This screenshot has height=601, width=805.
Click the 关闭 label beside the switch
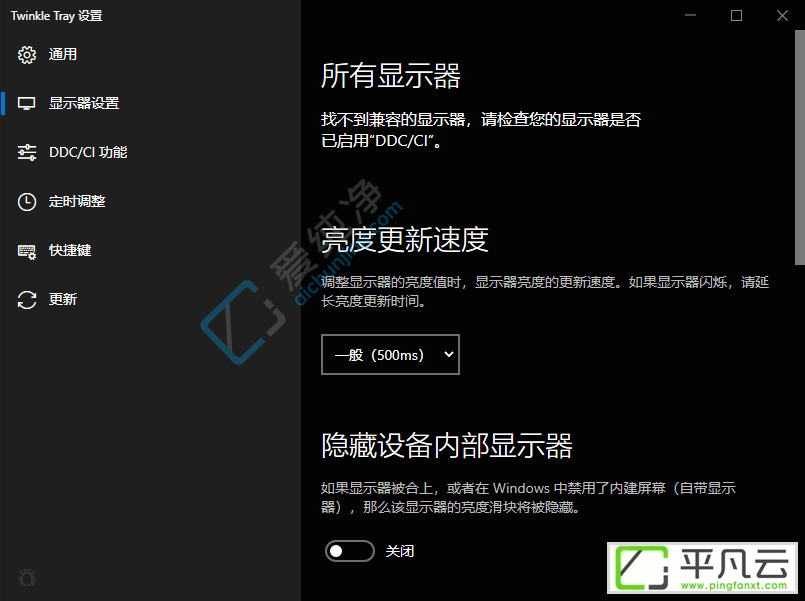pyautogui.click(x=400, y=551)
